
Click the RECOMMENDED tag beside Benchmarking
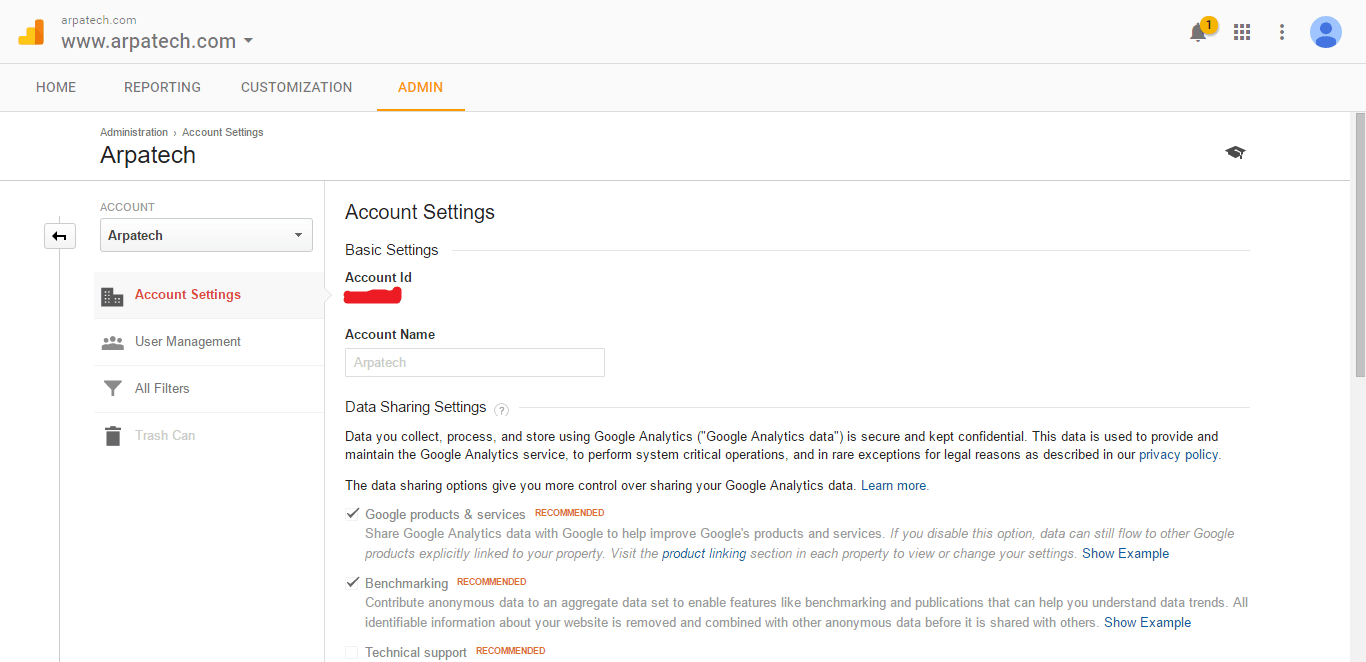491,581
